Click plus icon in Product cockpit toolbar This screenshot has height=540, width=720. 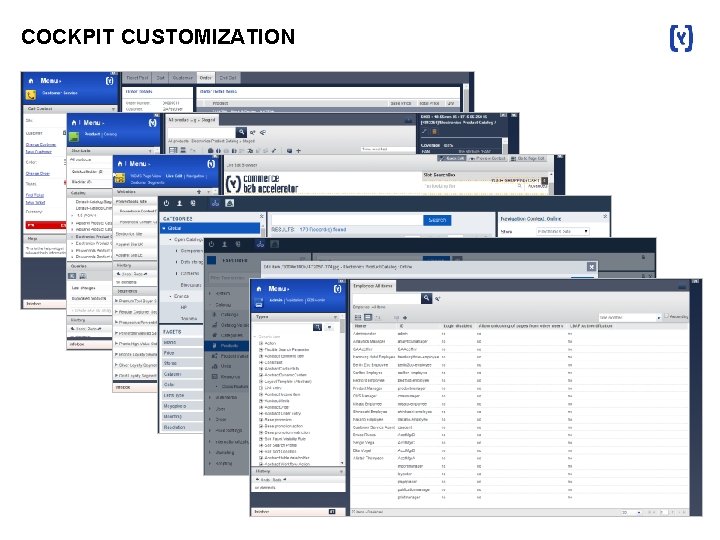click(x=298, y=151)
